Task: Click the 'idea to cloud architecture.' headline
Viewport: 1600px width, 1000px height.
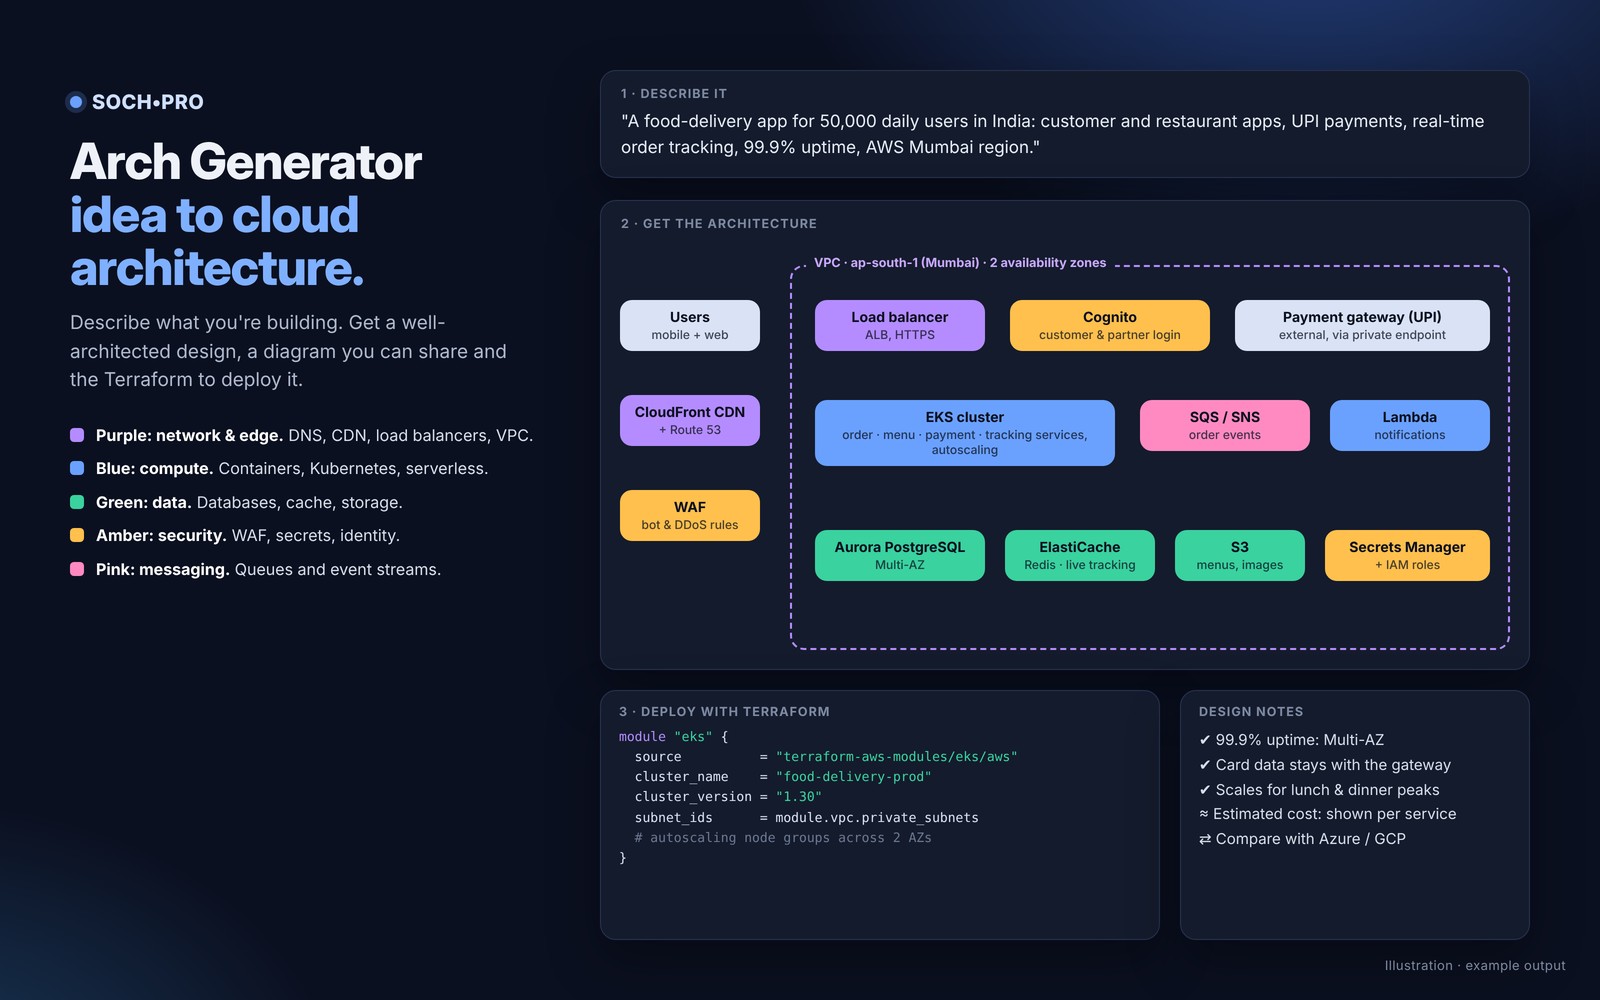Action: click(x=217, y=242)
